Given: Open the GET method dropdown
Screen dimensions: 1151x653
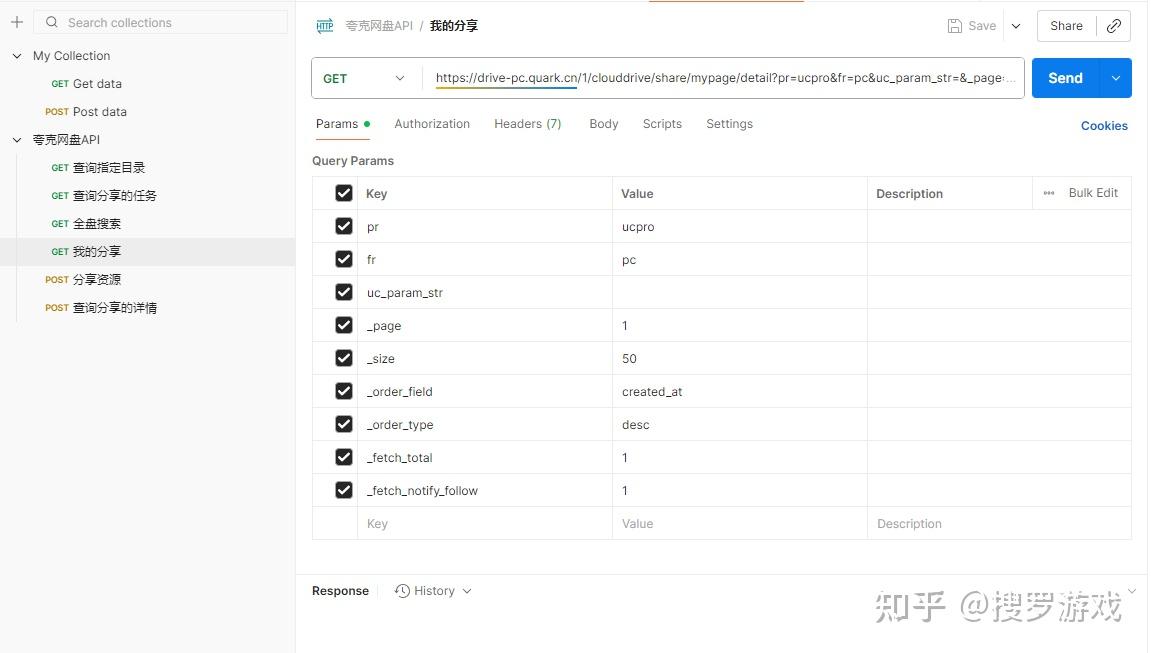Looking at the screenshot, I should click(x=364, y=78).
